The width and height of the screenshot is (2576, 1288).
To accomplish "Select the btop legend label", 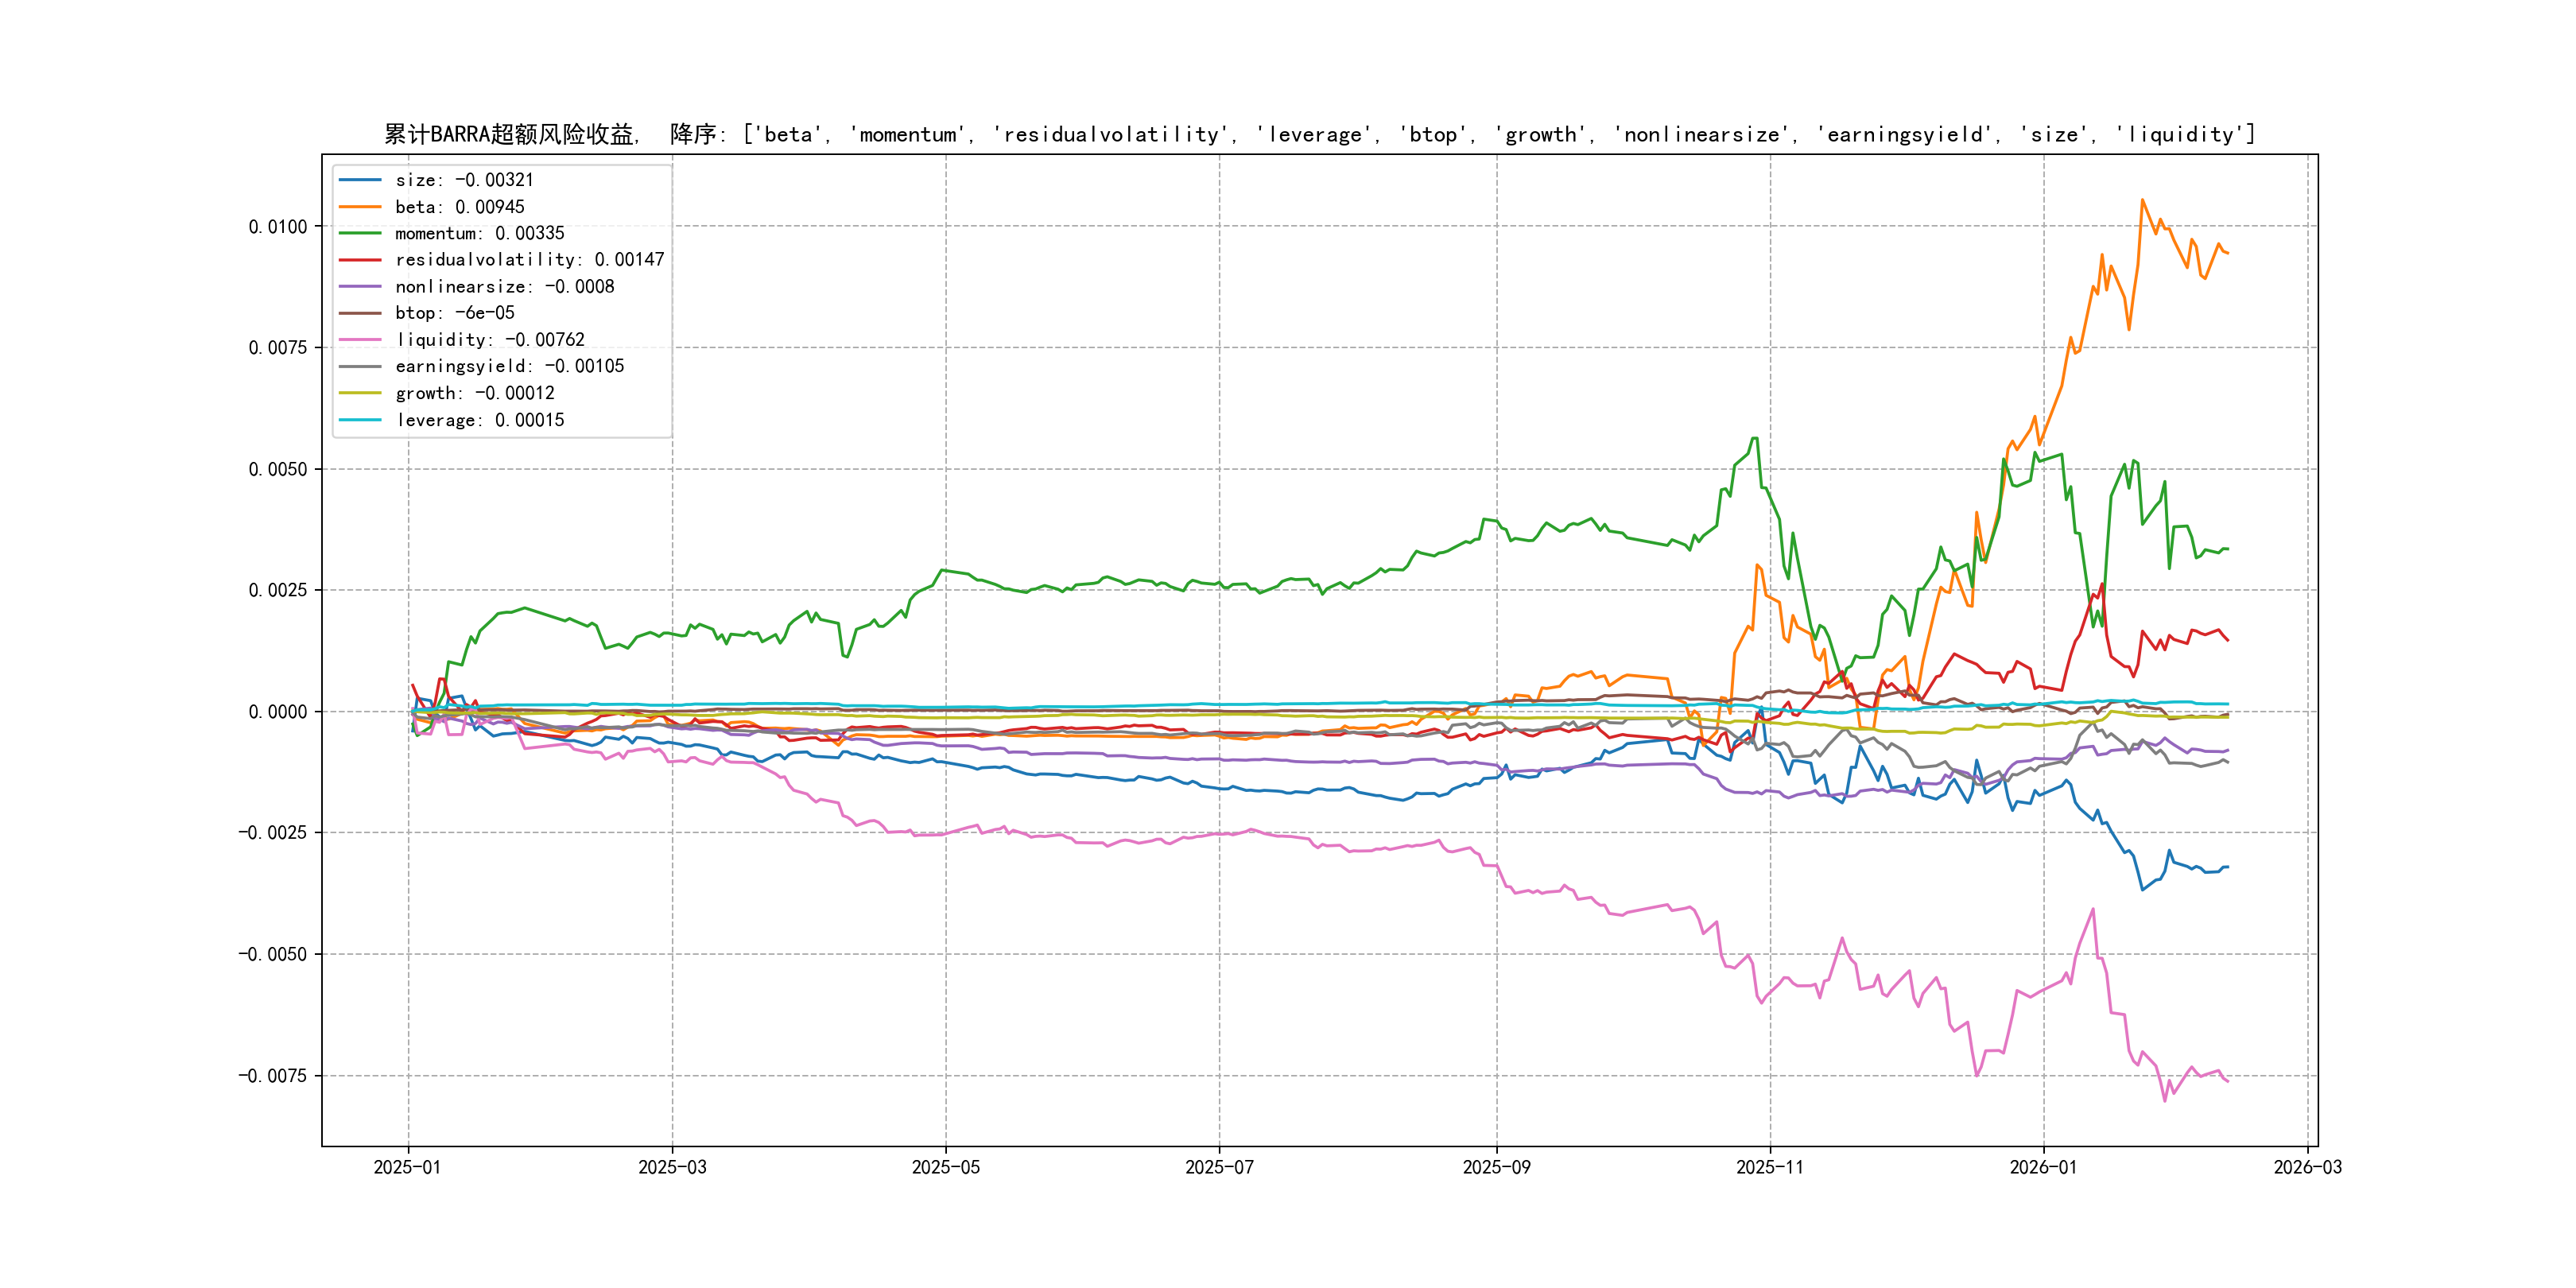I will [454, 313].
